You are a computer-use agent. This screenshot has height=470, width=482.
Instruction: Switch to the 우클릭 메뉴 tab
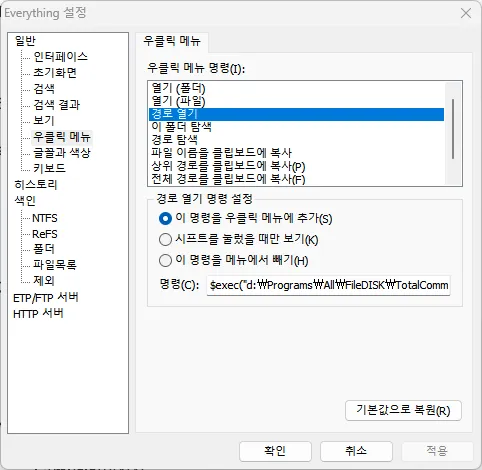172,41
